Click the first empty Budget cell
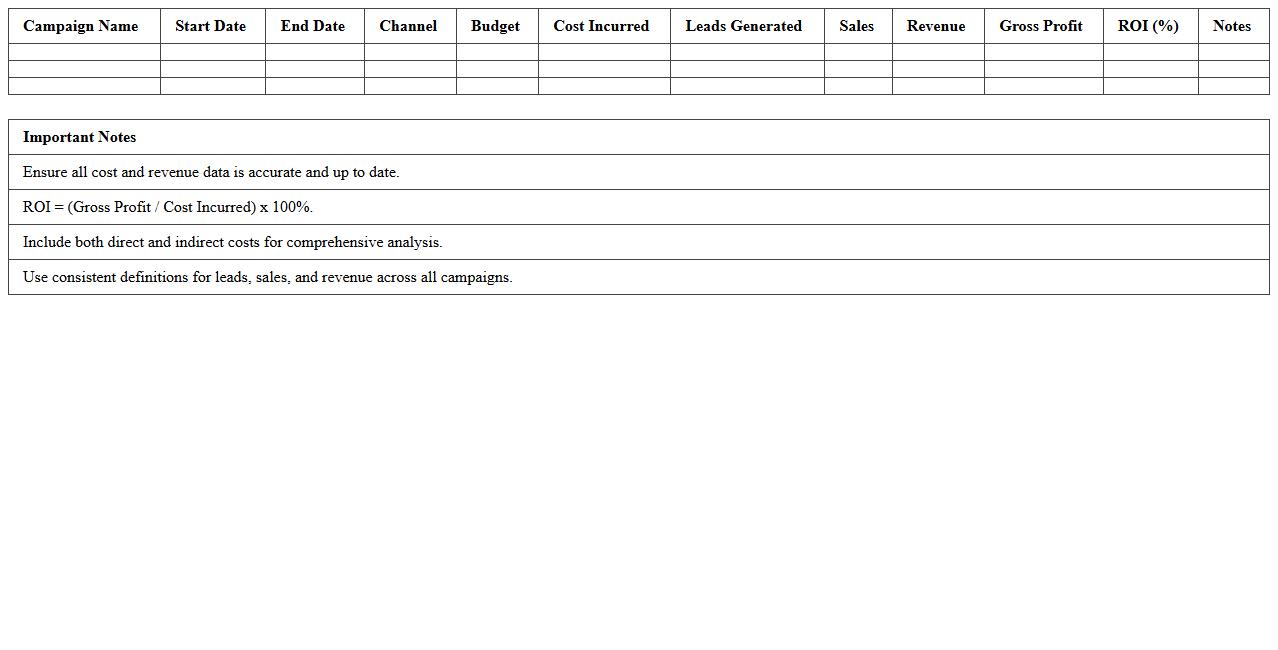Image resolution: width=1278 pixels, height=650 pixels. [x=495, y=51]
